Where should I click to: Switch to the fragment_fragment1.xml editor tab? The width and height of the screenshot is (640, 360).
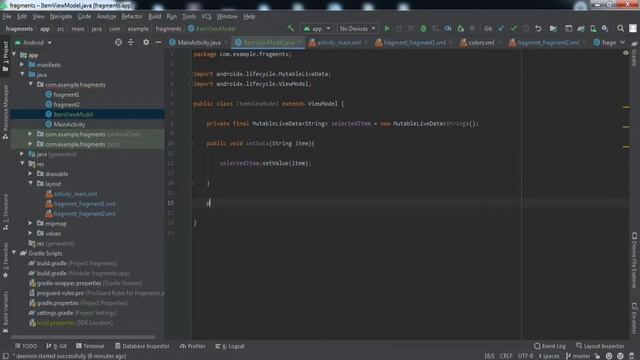click(x=414, y=42)
